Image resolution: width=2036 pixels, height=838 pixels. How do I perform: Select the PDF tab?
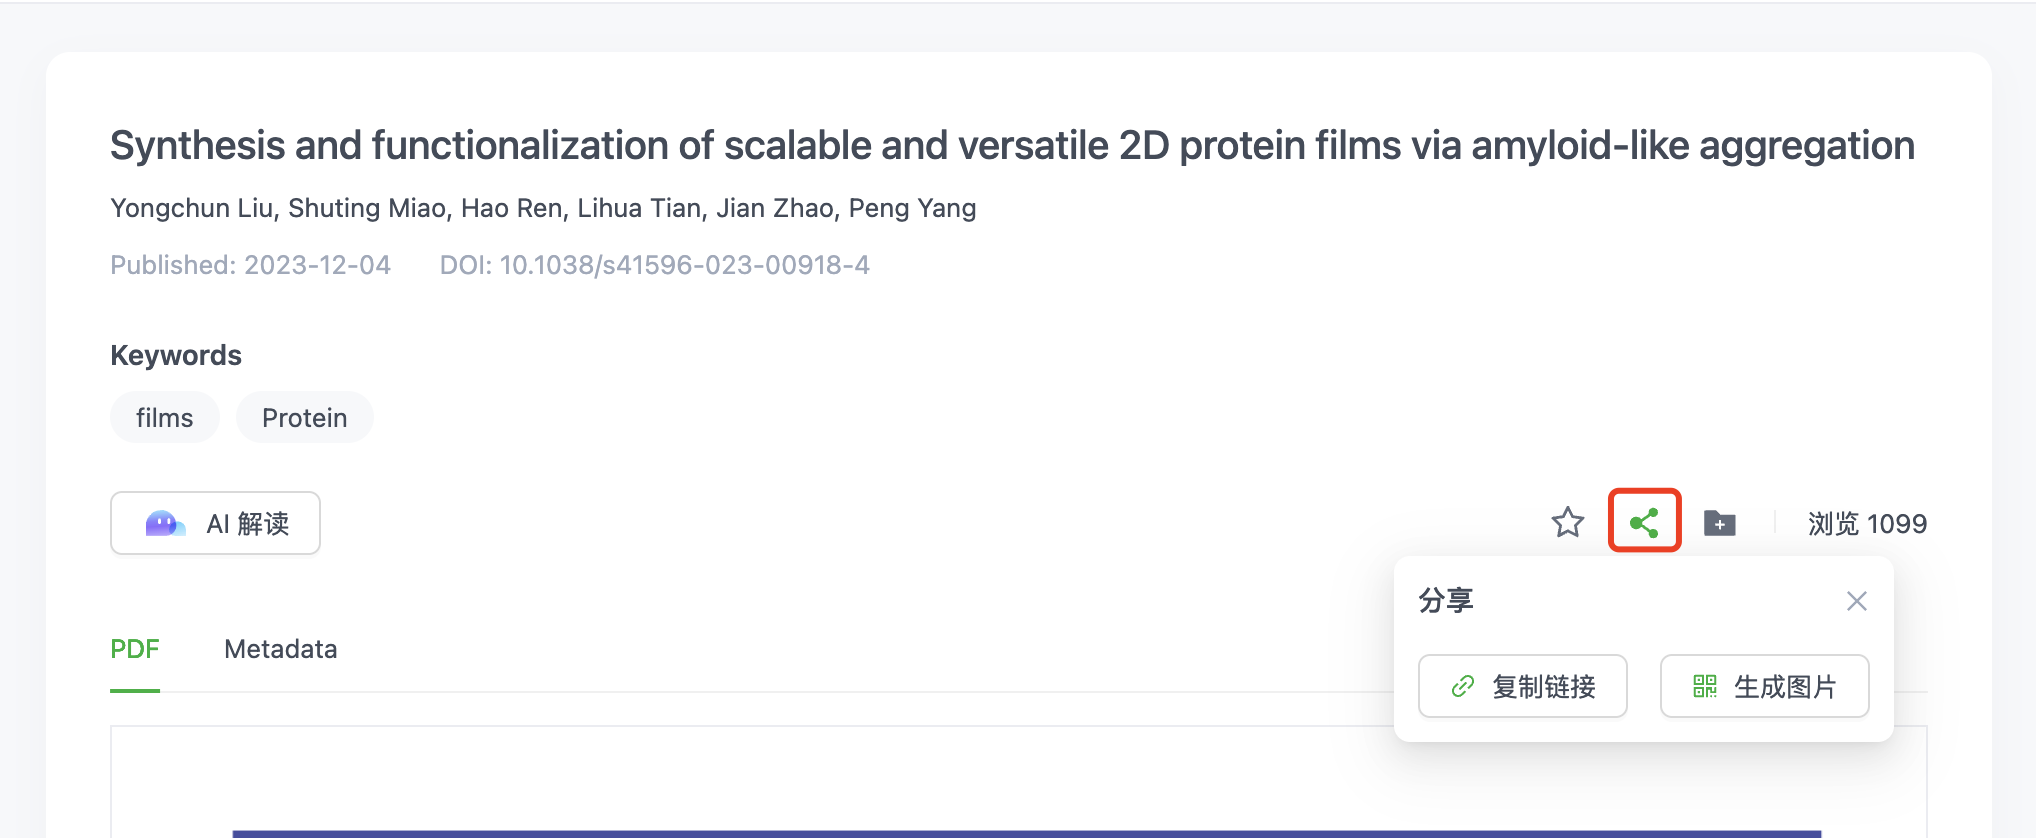point(135,649)
